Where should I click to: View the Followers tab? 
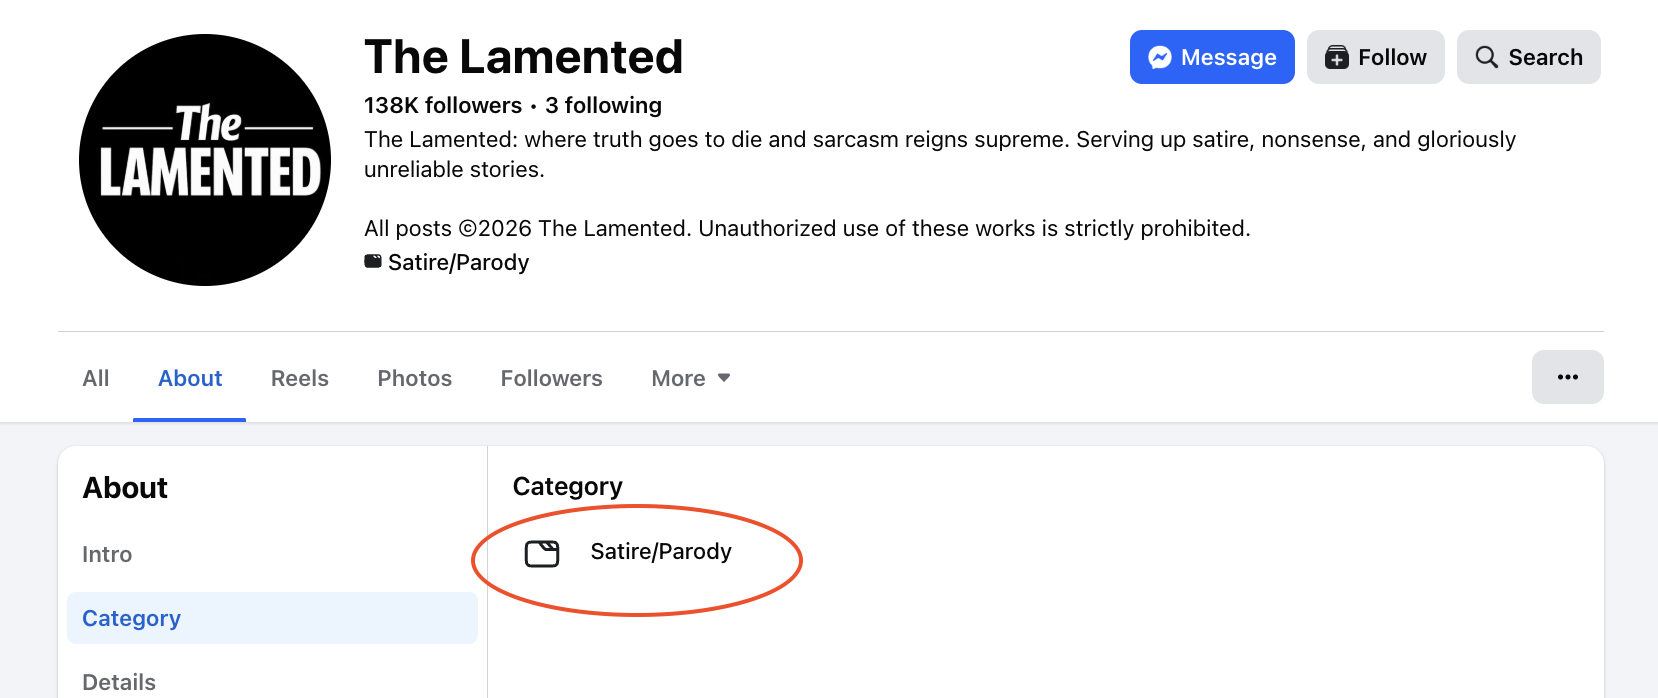pyautogui.click(x=552, y=378)
